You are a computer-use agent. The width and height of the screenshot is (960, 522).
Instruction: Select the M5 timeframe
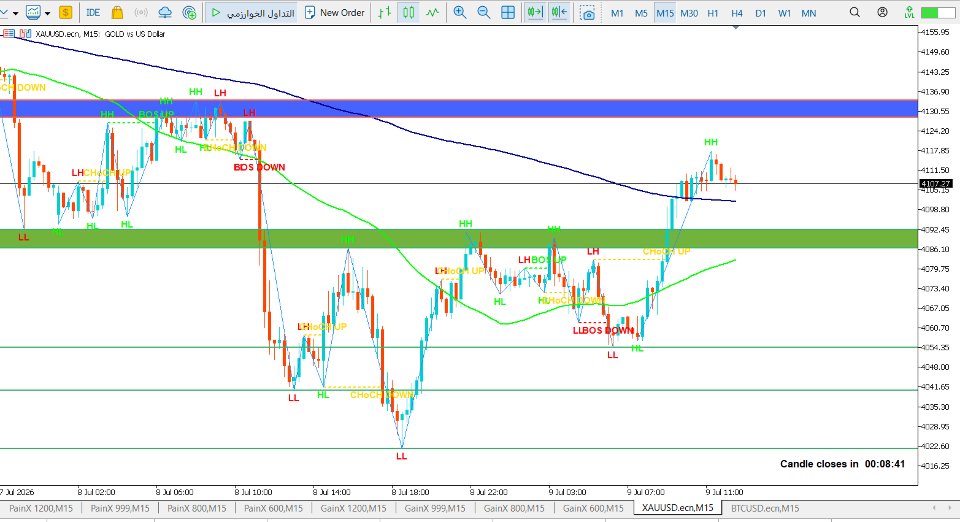641,13
